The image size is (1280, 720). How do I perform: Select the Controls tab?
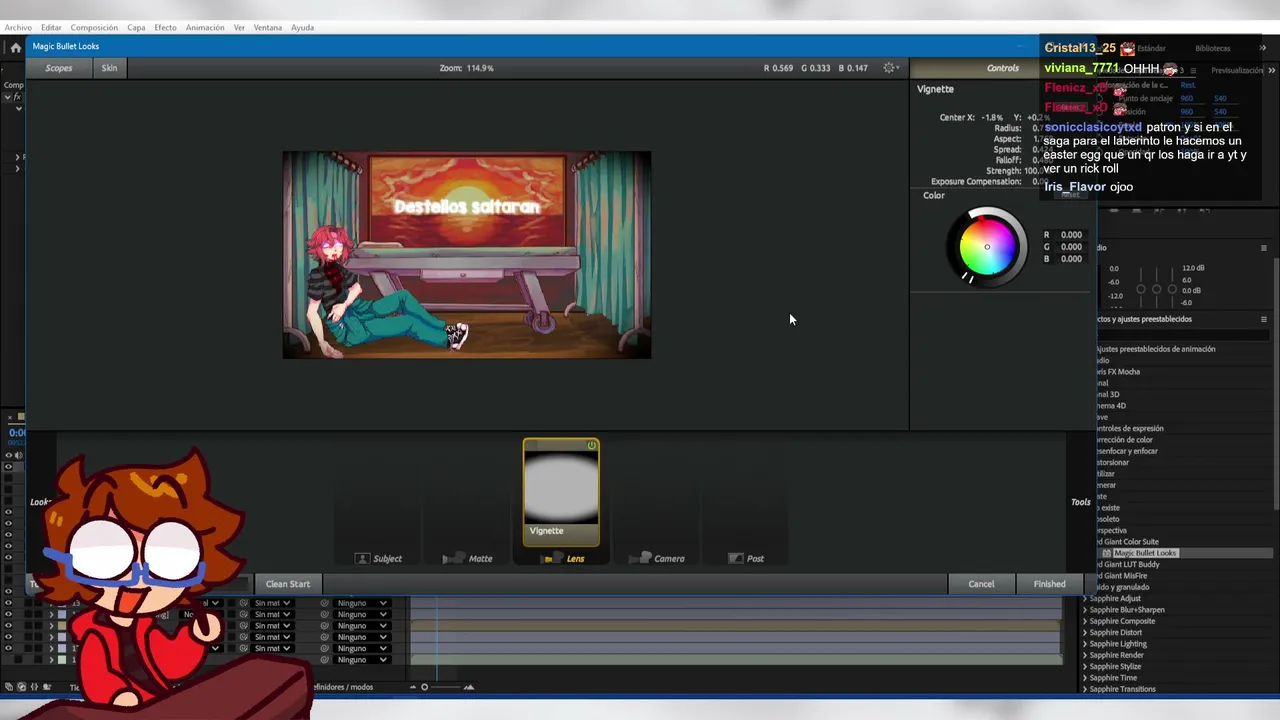(1003, 68)
